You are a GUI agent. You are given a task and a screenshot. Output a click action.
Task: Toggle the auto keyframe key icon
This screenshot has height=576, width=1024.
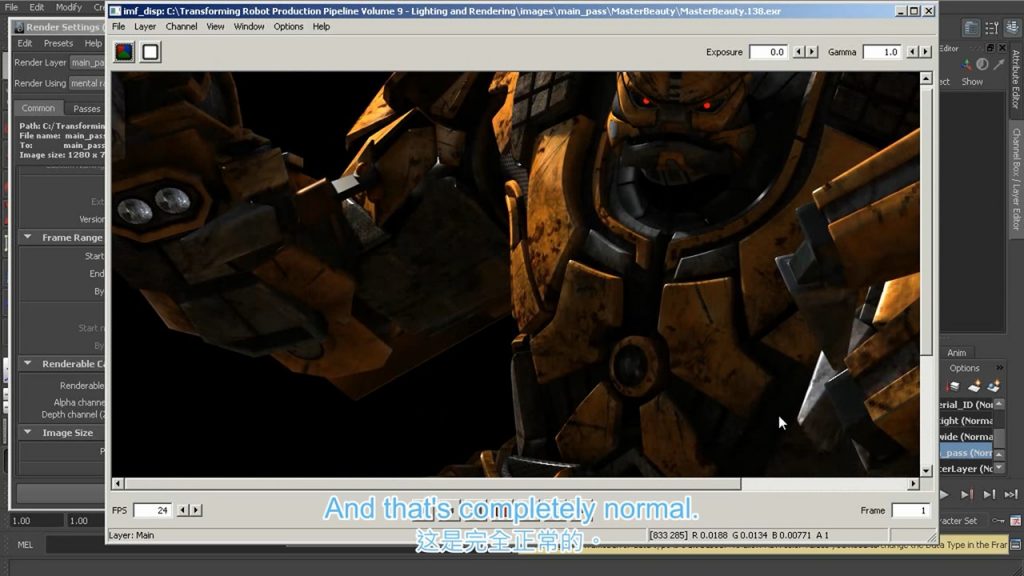pos(998,520)
